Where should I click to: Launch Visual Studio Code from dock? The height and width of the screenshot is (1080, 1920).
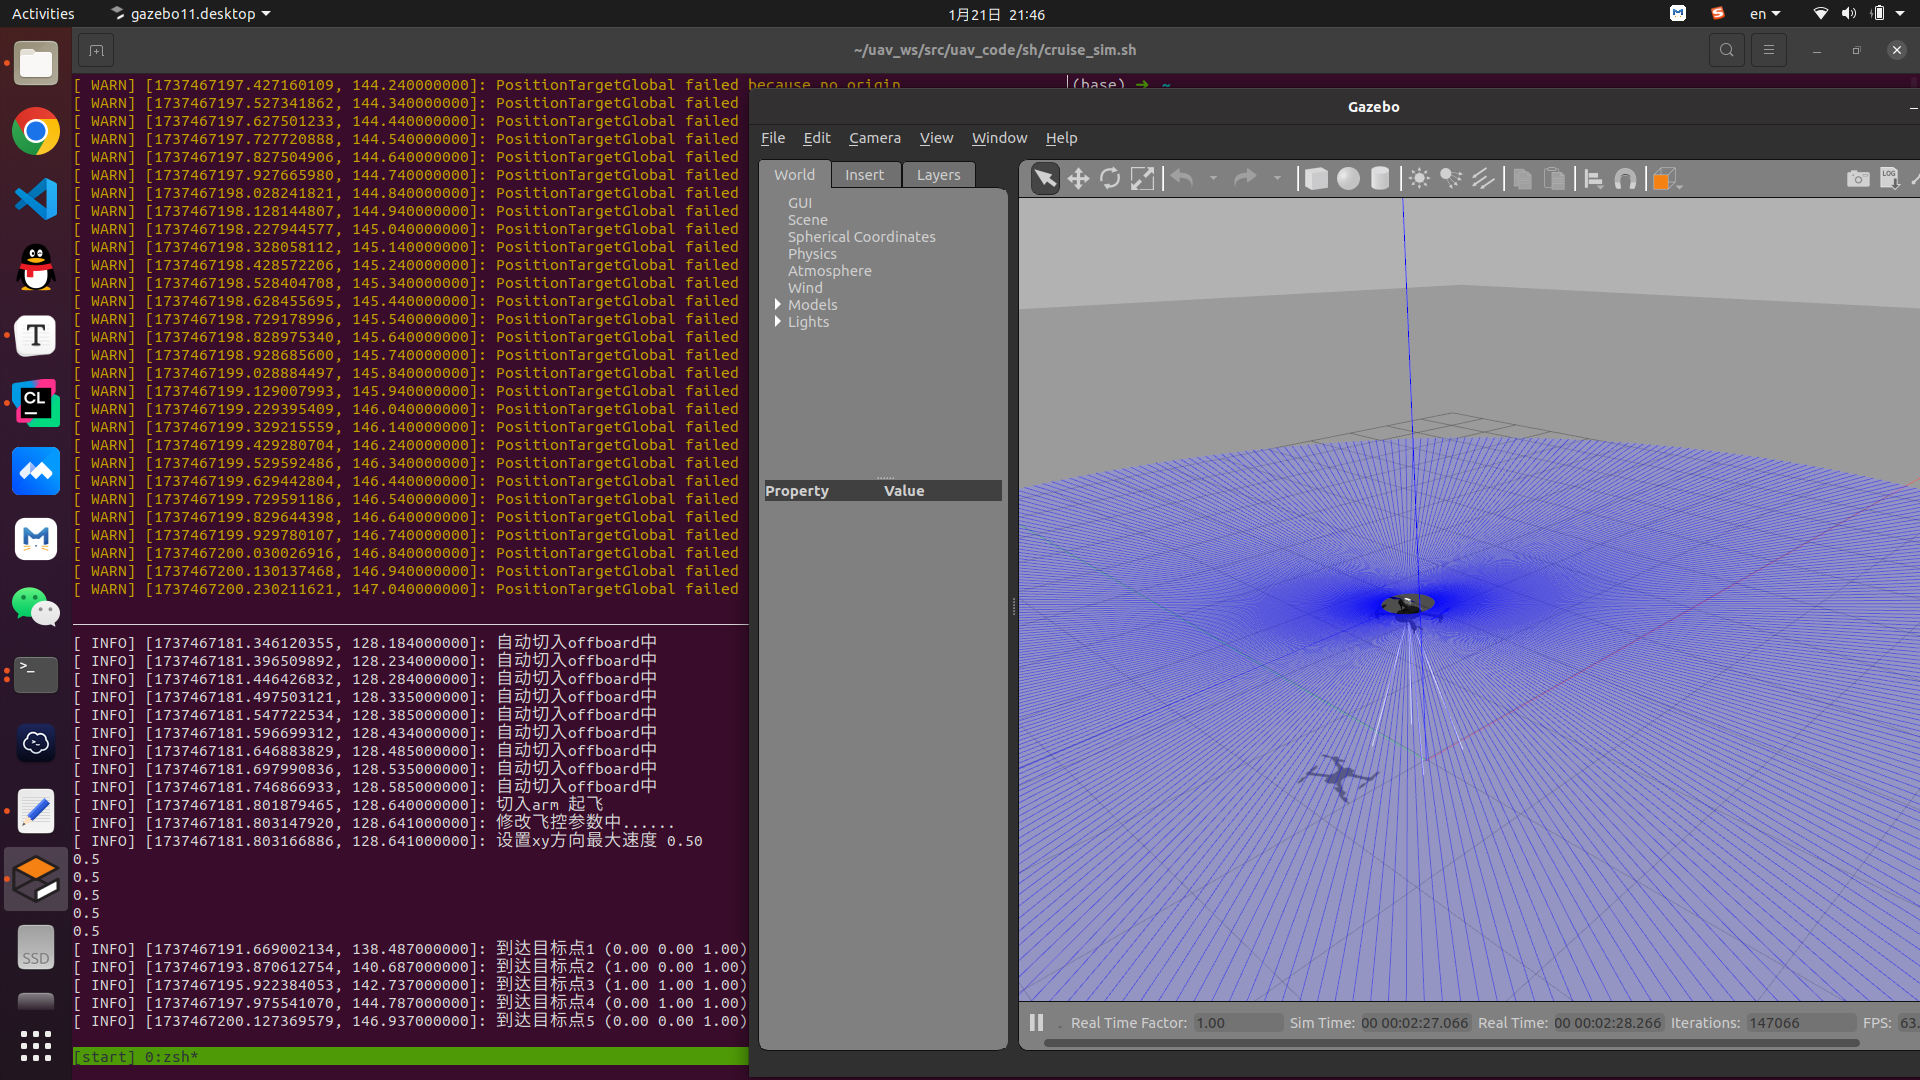36,199
